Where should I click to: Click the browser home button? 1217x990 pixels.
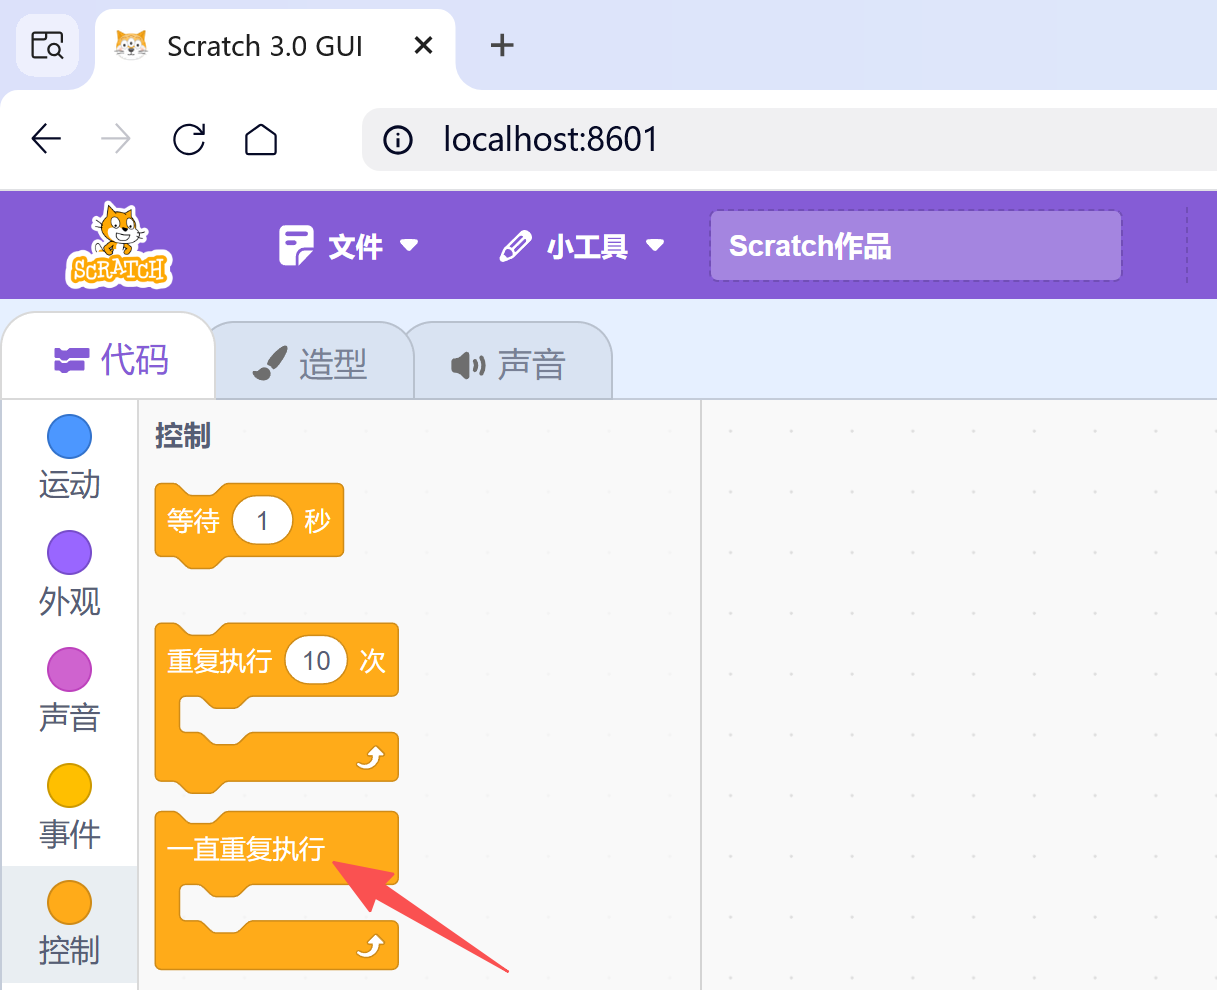(261, 139)
